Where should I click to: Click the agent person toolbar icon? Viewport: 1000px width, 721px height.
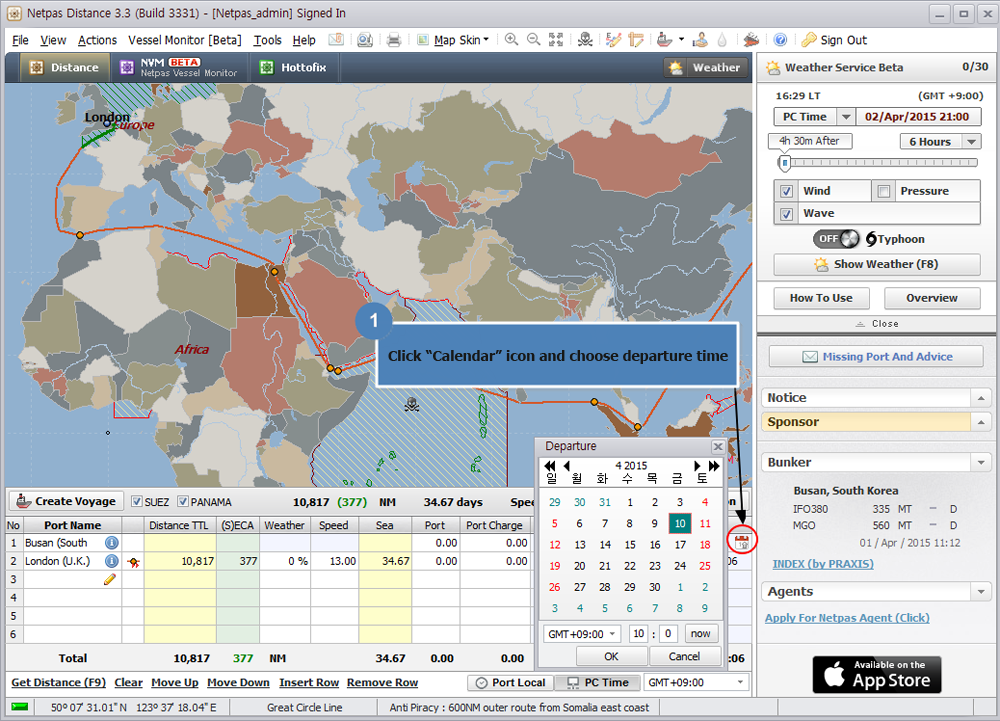click(700, 40)
